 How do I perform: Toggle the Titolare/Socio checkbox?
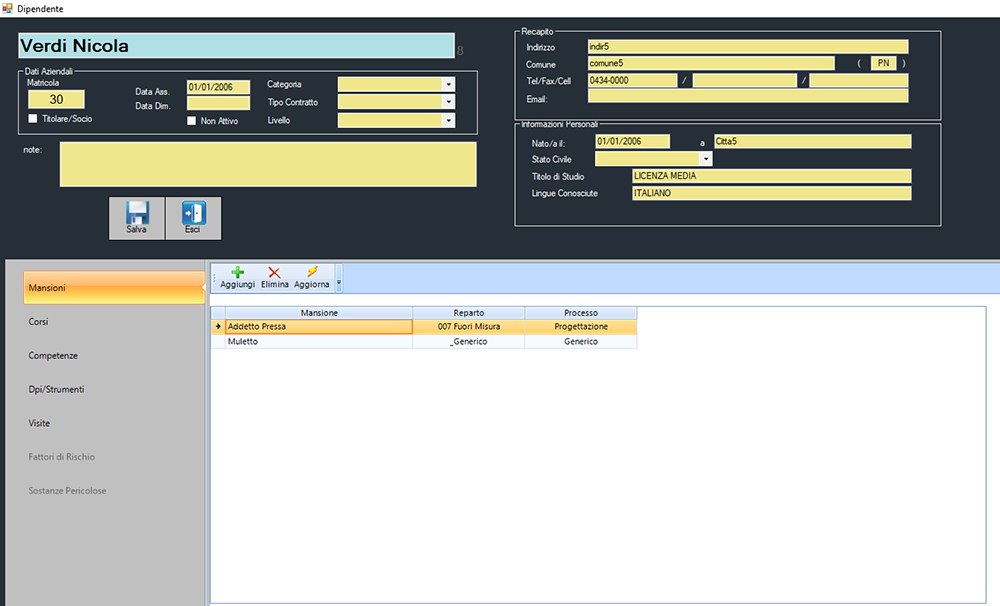[x=33, y=119]
